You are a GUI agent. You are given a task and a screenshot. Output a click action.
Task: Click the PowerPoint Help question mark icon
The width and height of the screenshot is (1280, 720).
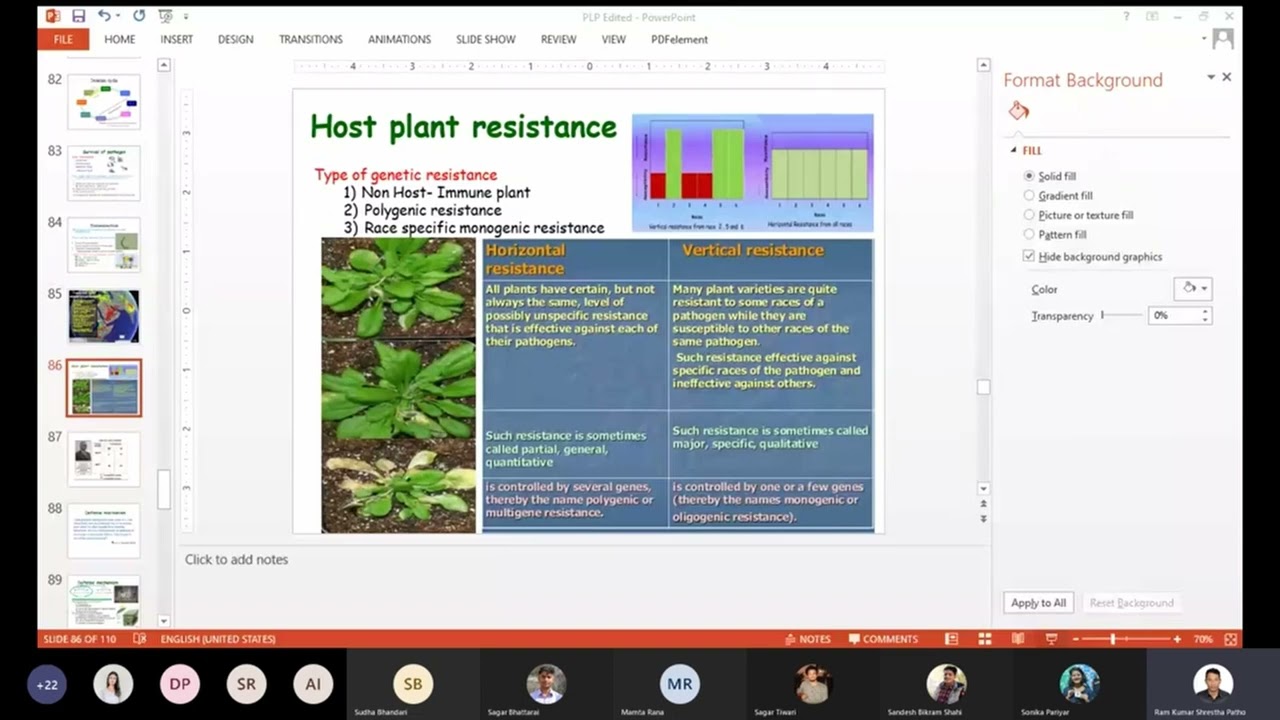pyautogui.click(x=1126, y=16)
